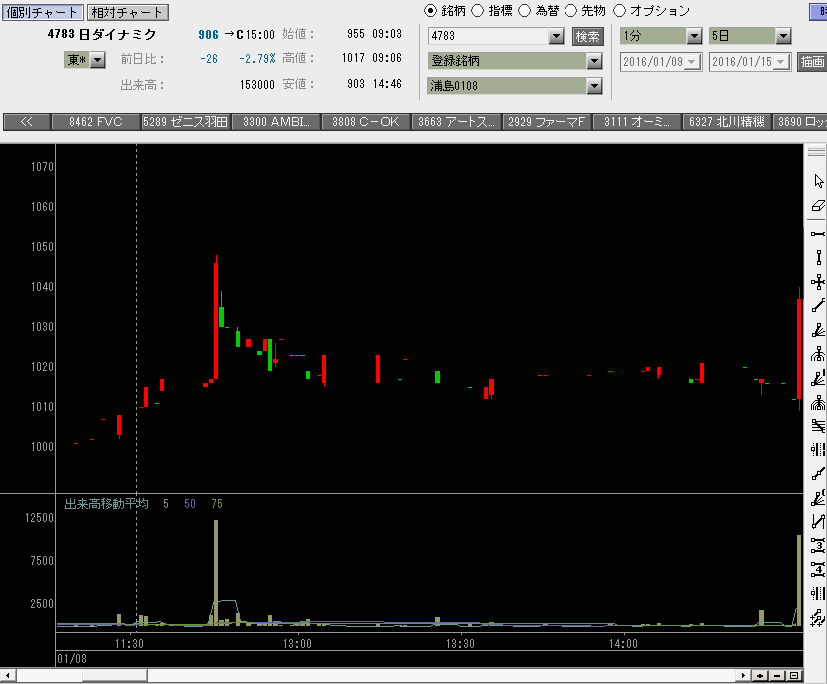Viewport: 827px width, 684px height.
Task: Select the fan lines tool
Action: pos(818,330)
